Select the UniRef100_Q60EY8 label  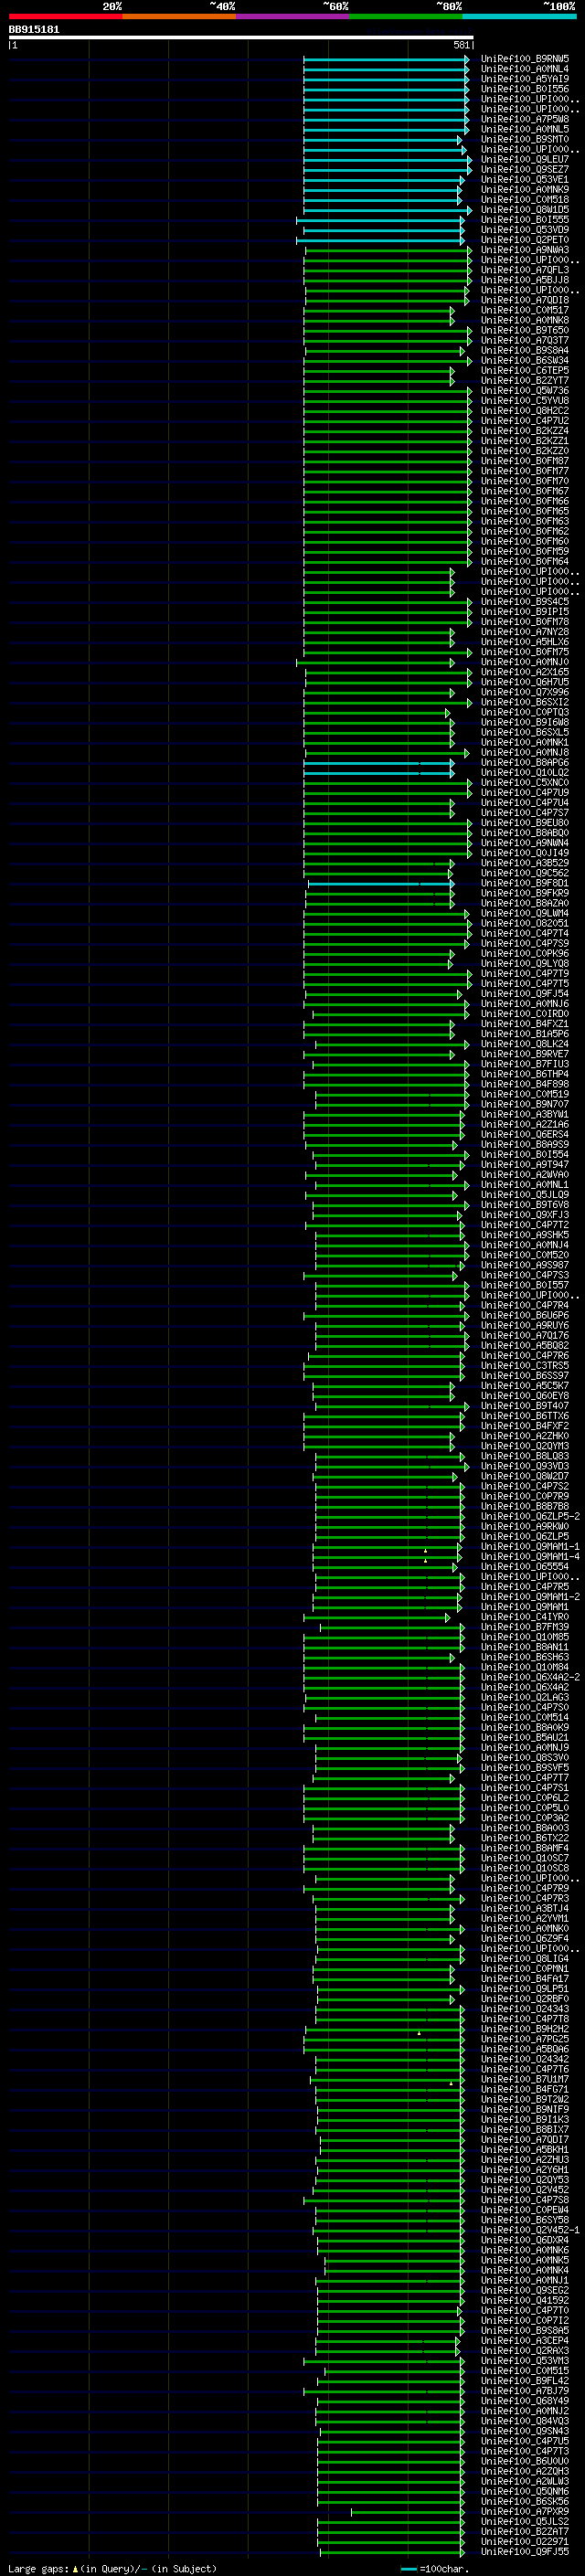click(x=525, y=1396)
